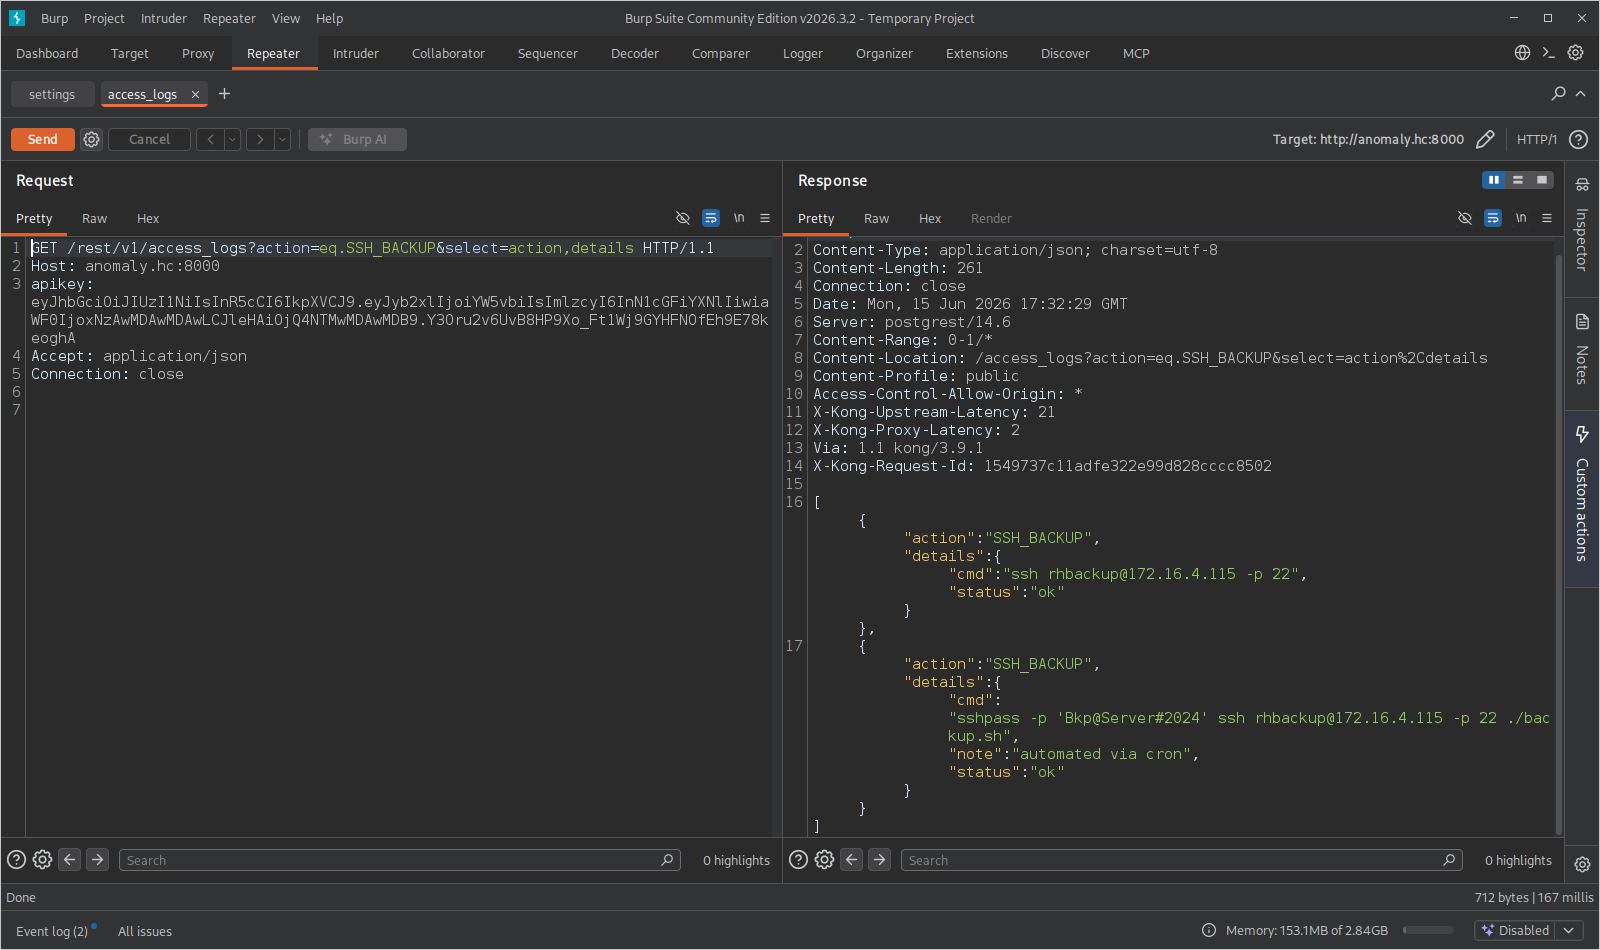Toggle show newline characters in Request panel
The width and height of the screenshot is (1600, 950).
(x=739, y=218)
